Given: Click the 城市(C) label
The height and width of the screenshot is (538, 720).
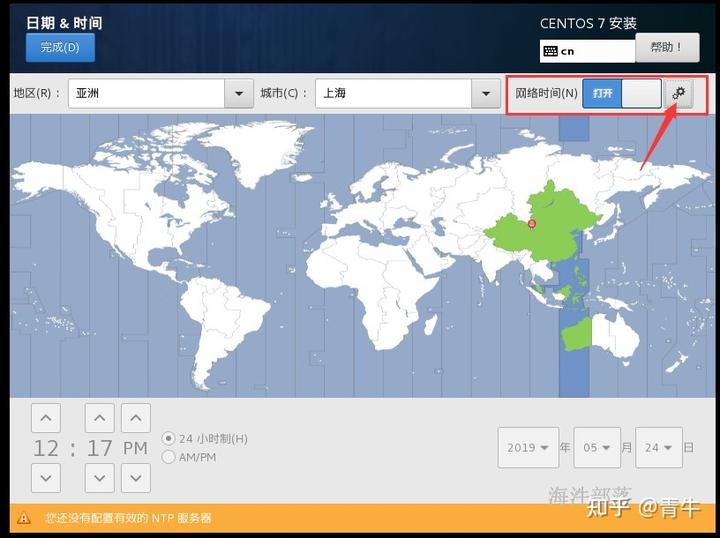Looking at the screenshot, I should [283, 93].
